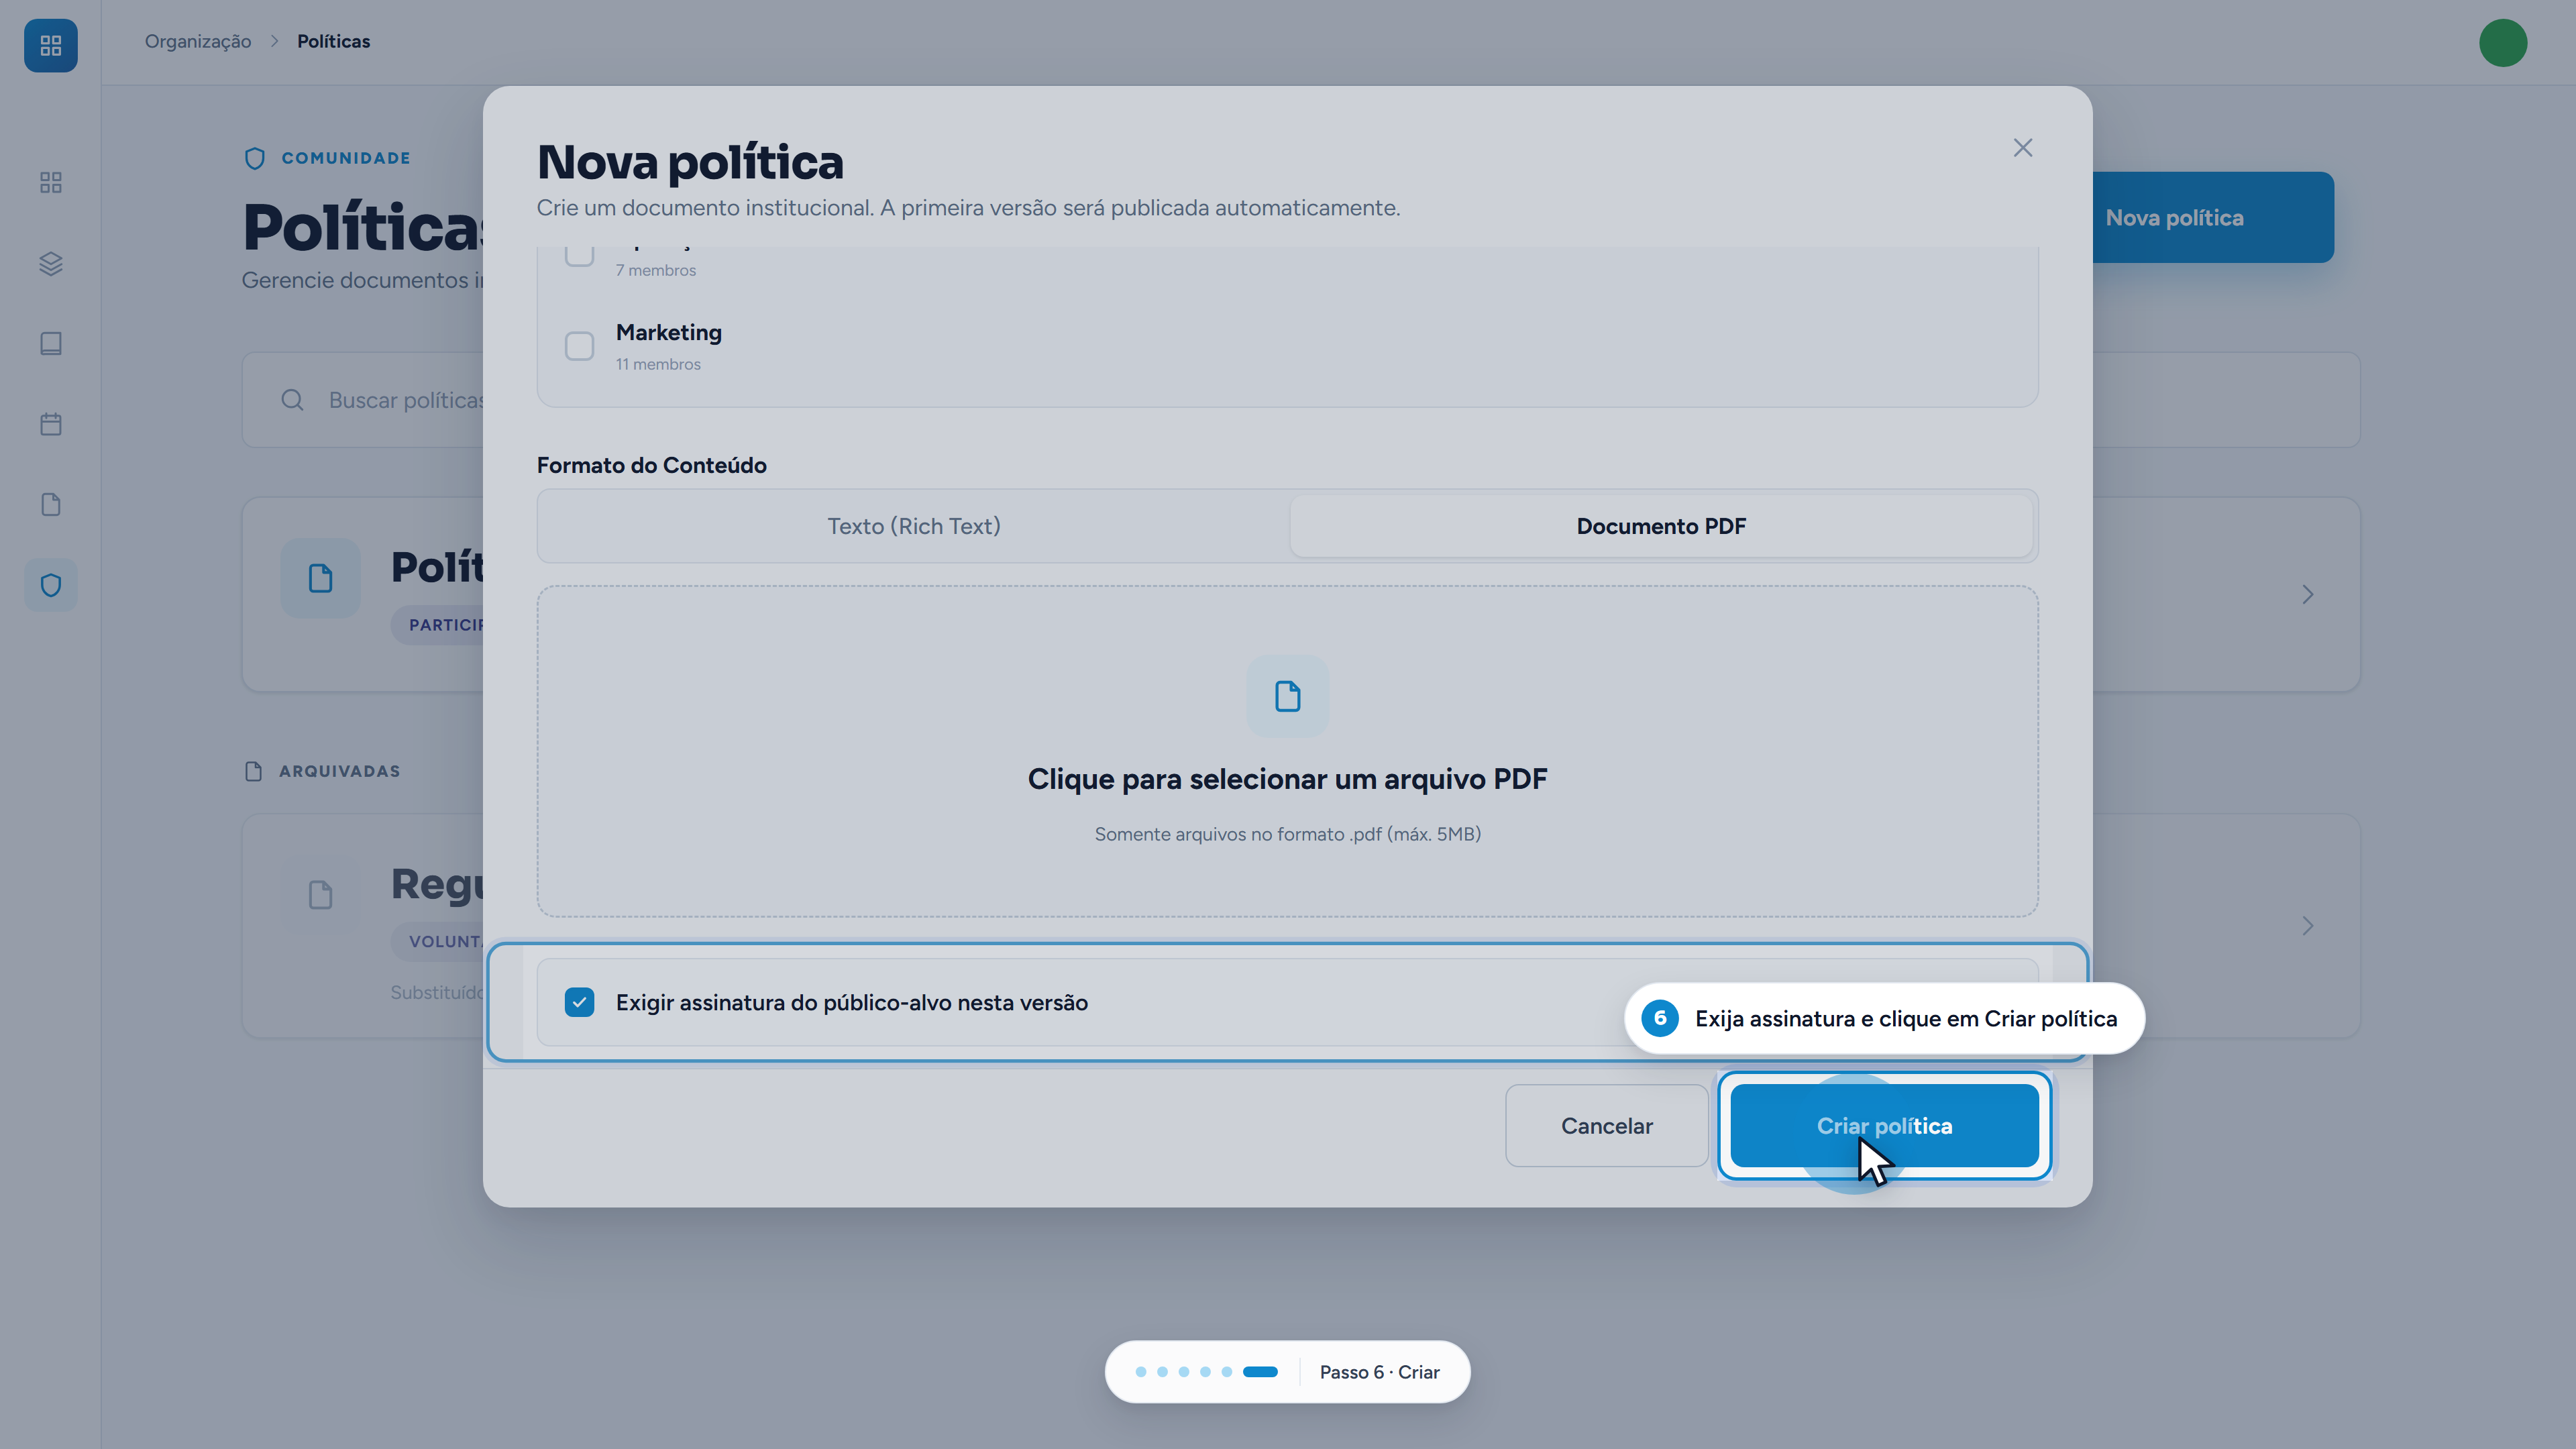The image size is (2576, 1449).
Task: Uncheck Exigir assinatura do público-alvo checkbox
Action: click(579, 1002)
